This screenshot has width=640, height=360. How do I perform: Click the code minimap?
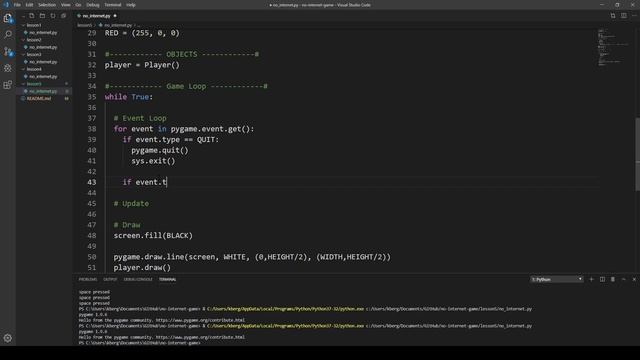[612, 47]
